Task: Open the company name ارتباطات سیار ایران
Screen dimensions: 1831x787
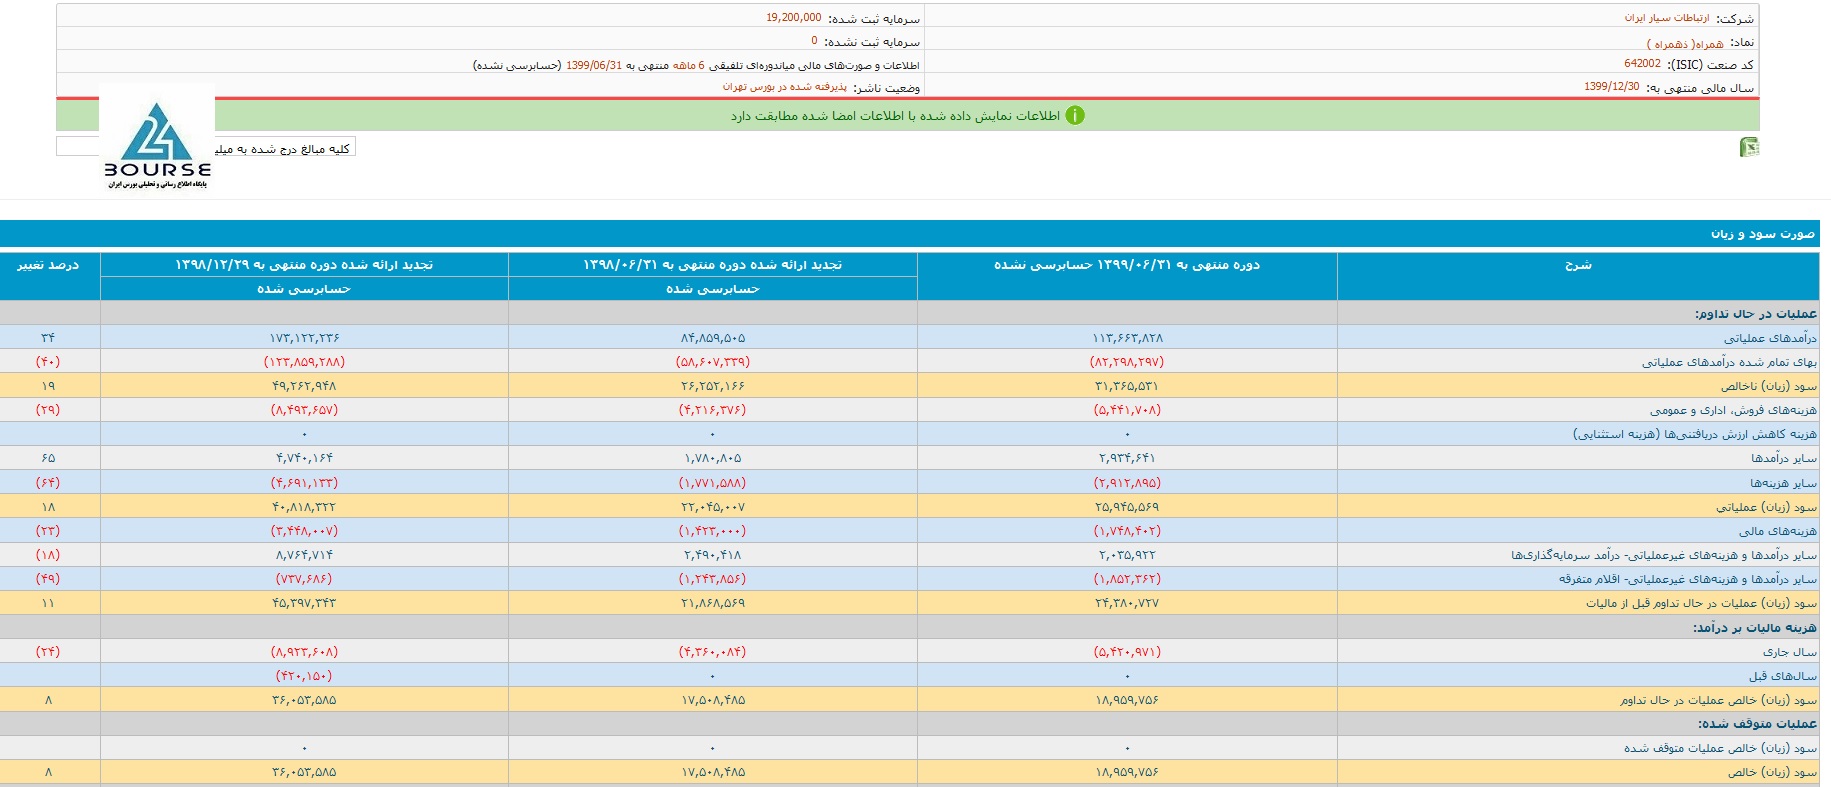Action: click(1666, 18)
